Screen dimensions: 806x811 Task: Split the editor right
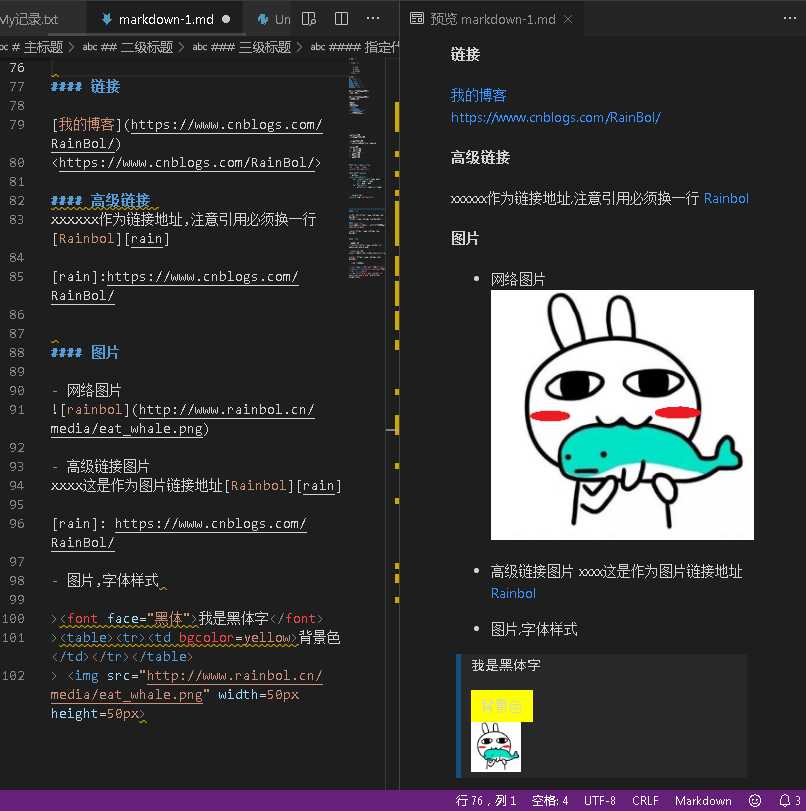pyautogui.click(x=341, y=19)
